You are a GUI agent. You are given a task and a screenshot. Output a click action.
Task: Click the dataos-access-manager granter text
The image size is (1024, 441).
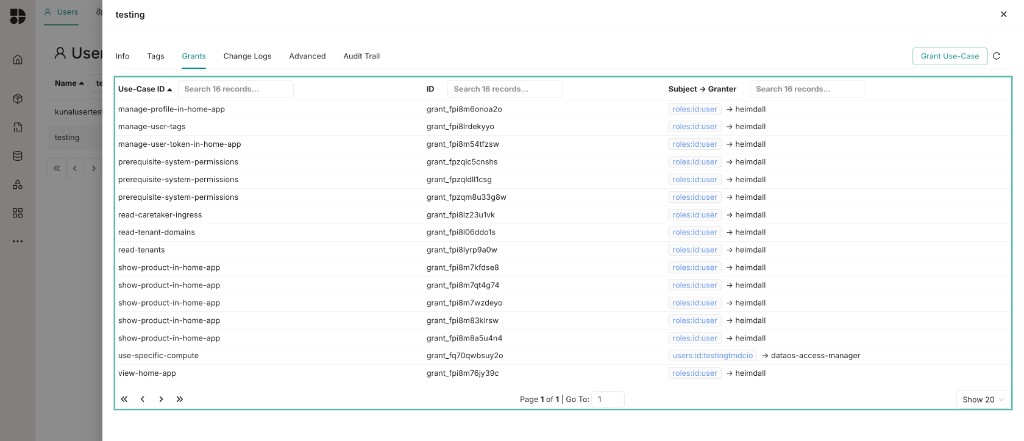pos(816,356)
